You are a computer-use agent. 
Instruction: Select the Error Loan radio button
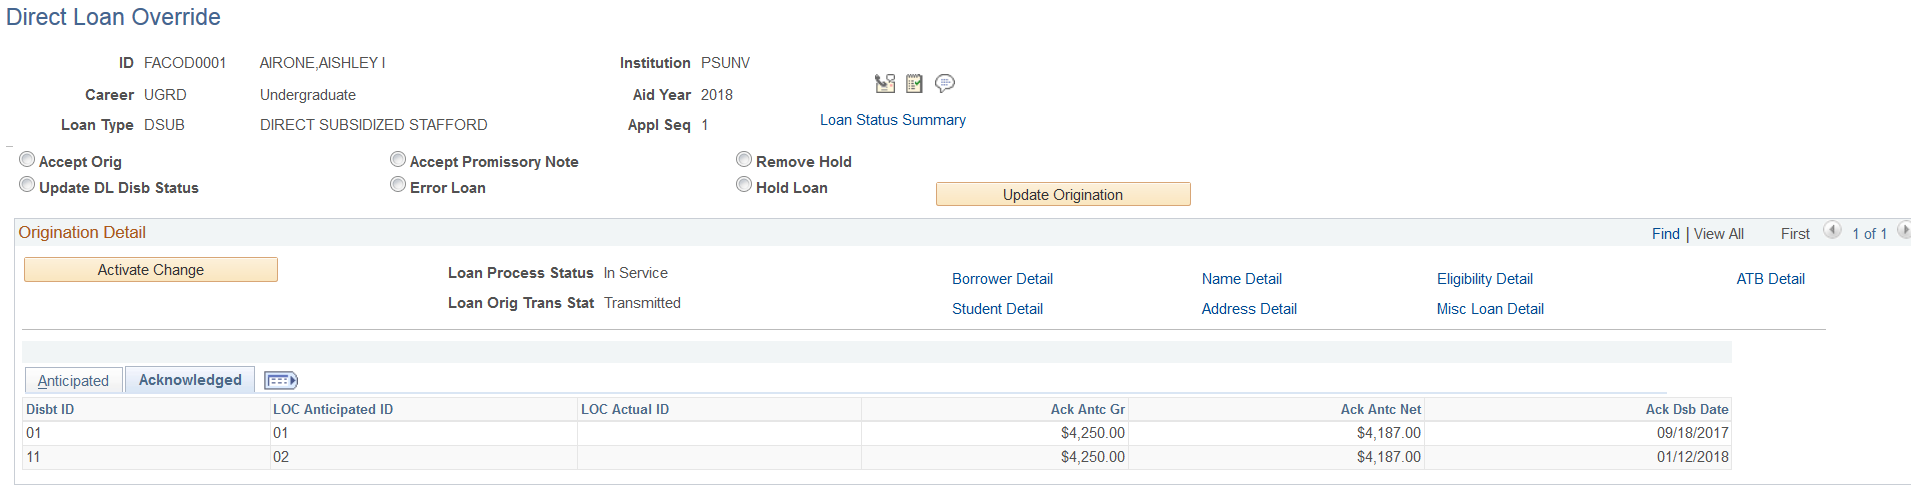click(398, 185)
